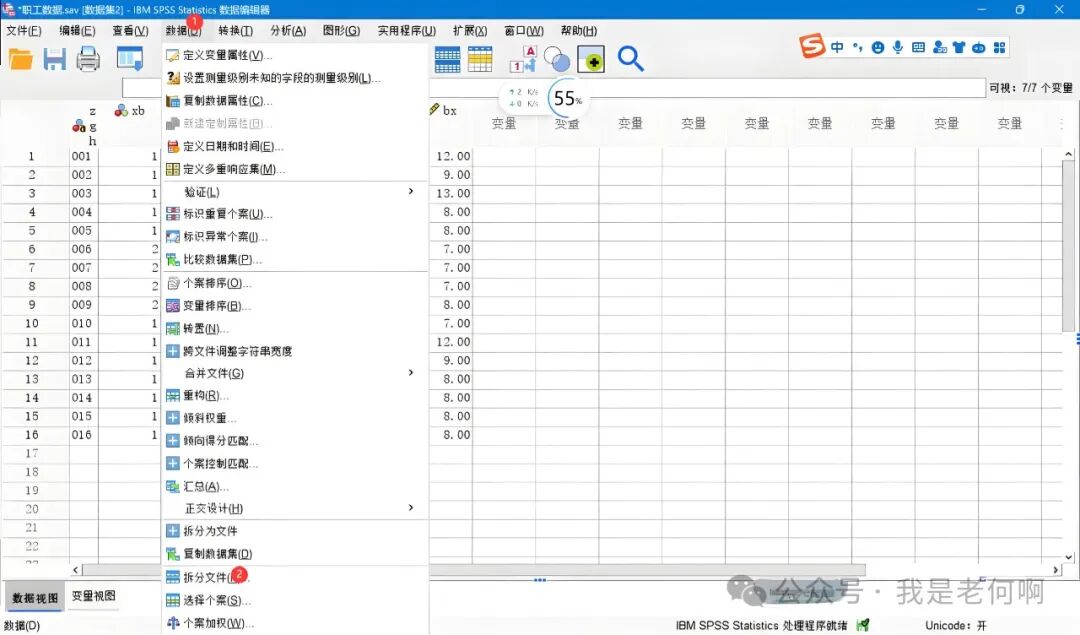
Task: Click the Sogou toolbox grid icon
Action: click(999, 47)
